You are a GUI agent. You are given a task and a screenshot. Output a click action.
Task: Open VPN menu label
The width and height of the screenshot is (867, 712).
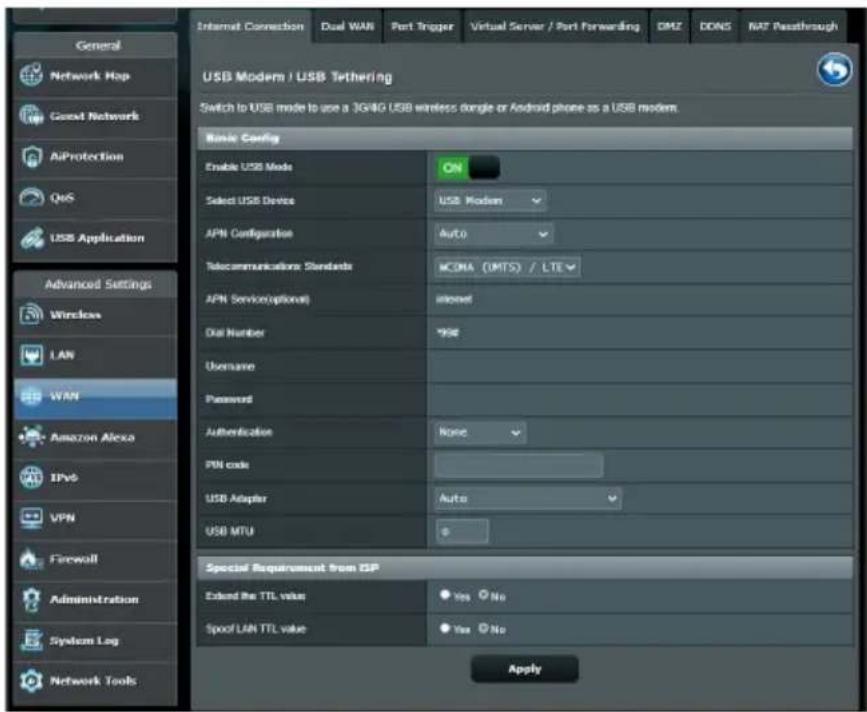pyautogui.click(x=62, y=519)
